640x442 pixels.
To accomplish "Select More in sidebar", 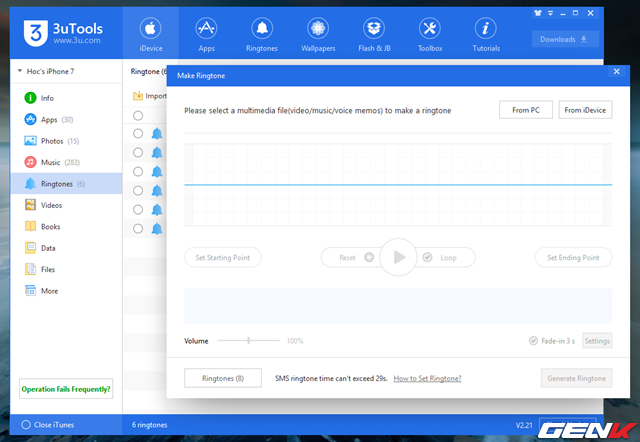I will coord(66,291).
